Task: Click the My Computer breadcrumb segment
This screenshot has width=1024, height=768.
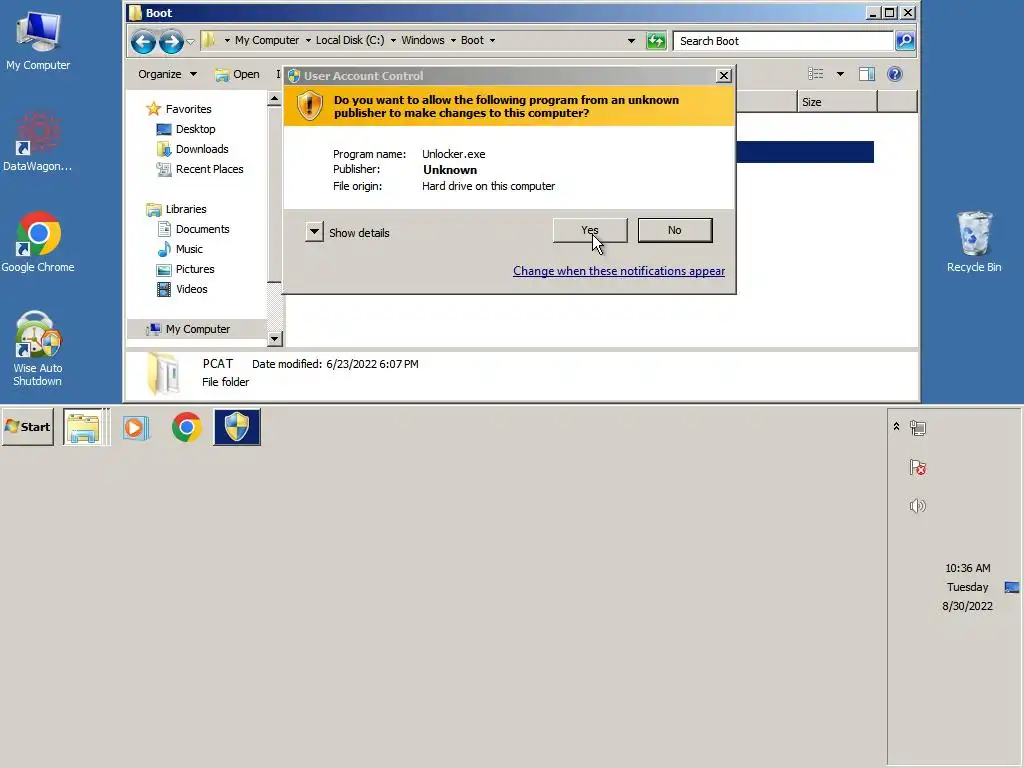Action: (266, 40)
